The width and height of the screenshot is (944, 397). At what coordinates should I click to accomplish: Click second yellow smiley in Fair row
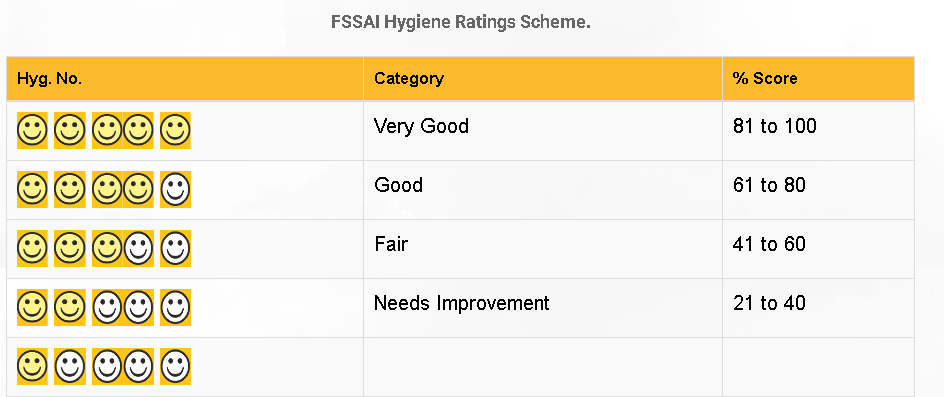(69, 248)
